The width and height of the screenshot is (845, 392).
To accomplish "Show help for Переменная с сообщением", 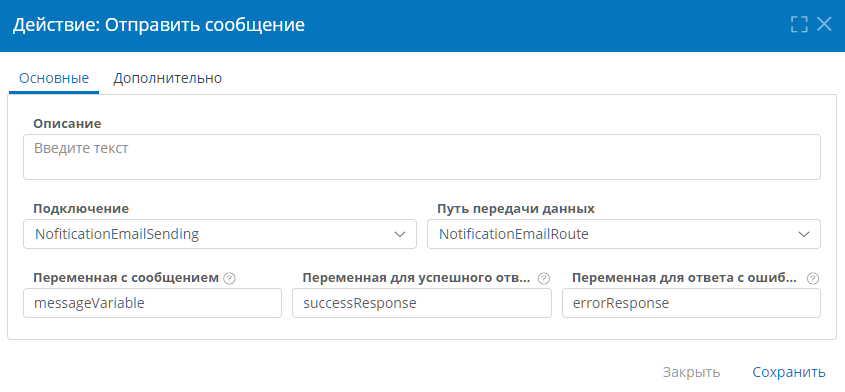I will (230, 278).
